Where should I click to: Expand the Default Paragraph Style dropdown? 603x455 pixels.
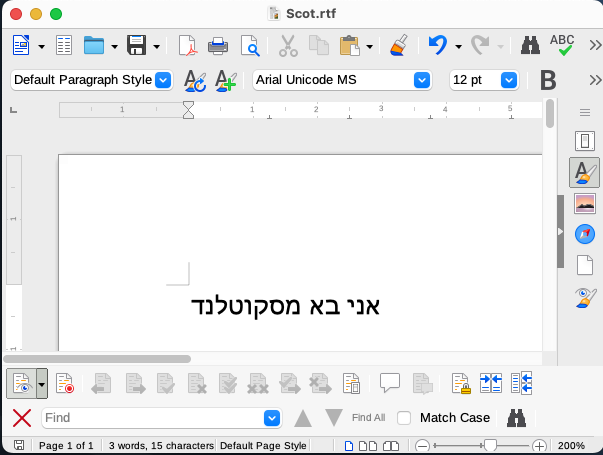(x=164, y=80)
